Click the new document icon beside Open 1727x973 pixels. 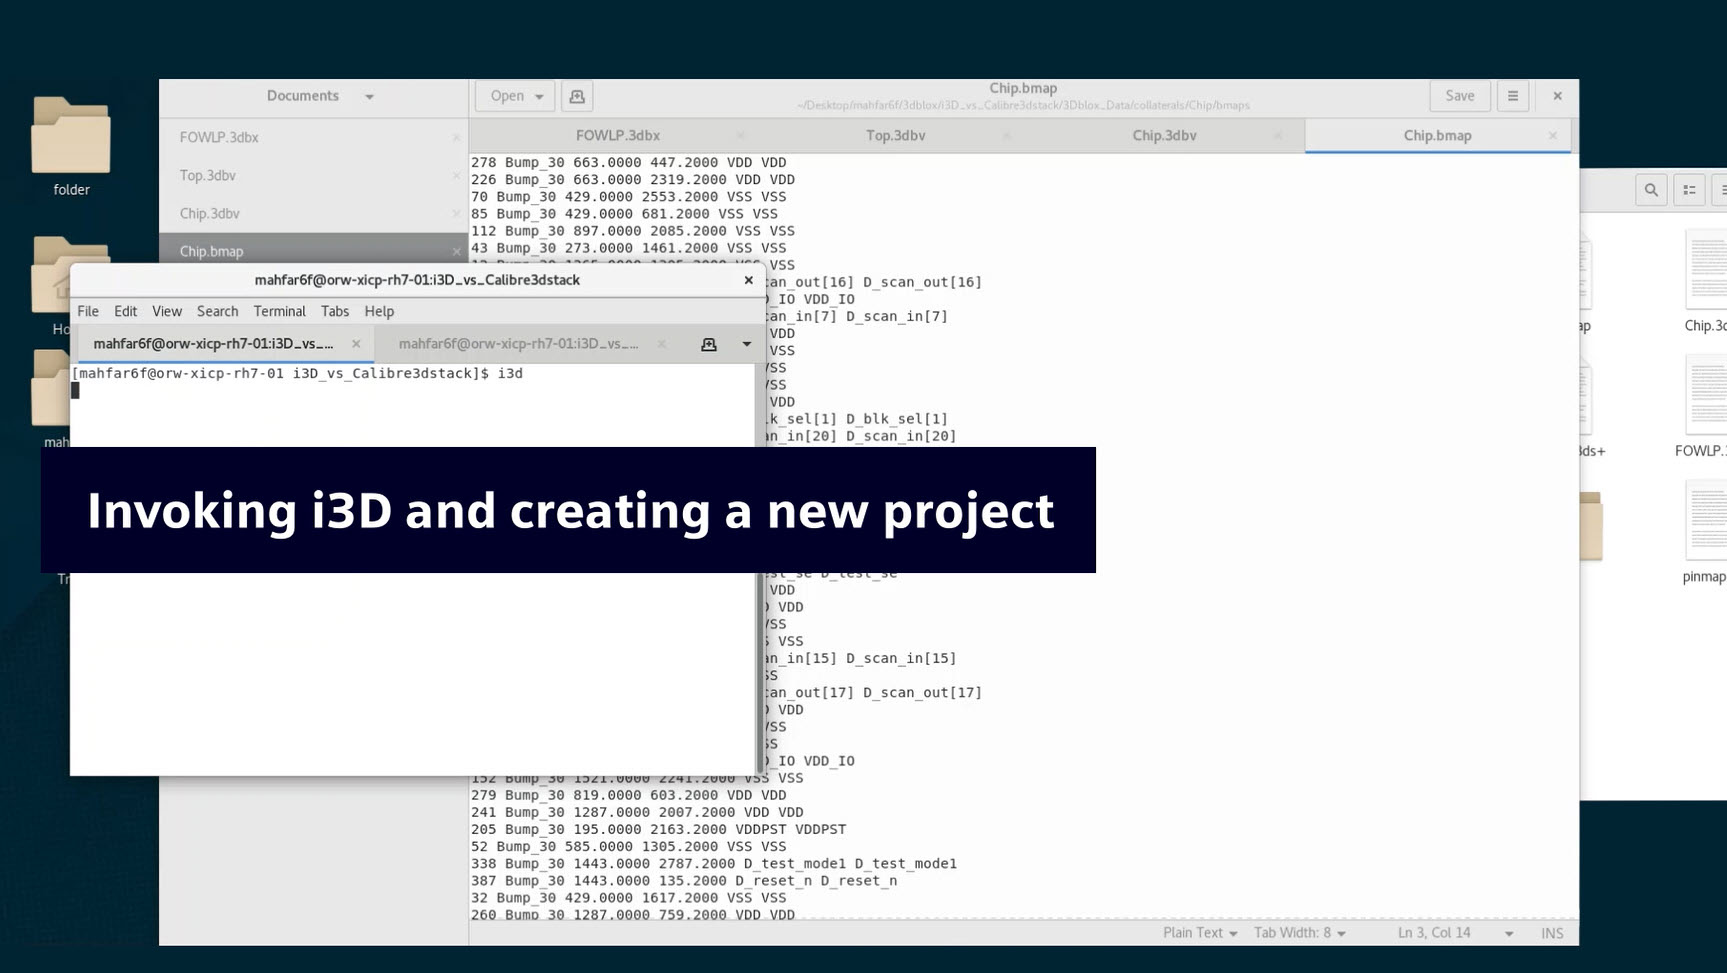coord(577,96)
